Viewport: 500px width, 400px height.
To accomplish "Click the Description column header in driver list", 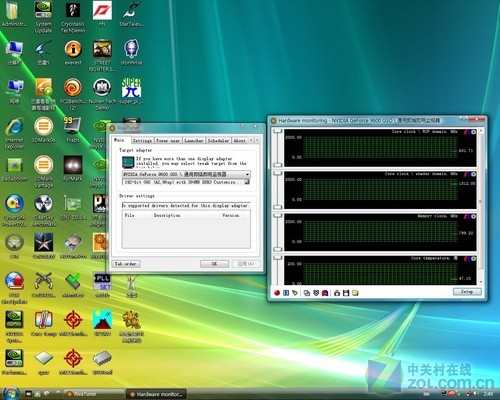I will (185, 215).
